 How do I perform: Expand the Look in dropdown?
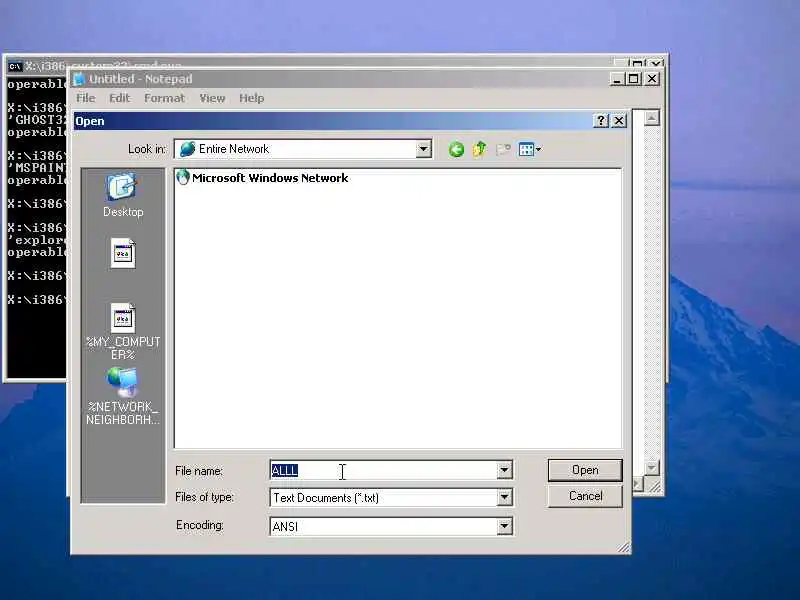pos(423,149)
